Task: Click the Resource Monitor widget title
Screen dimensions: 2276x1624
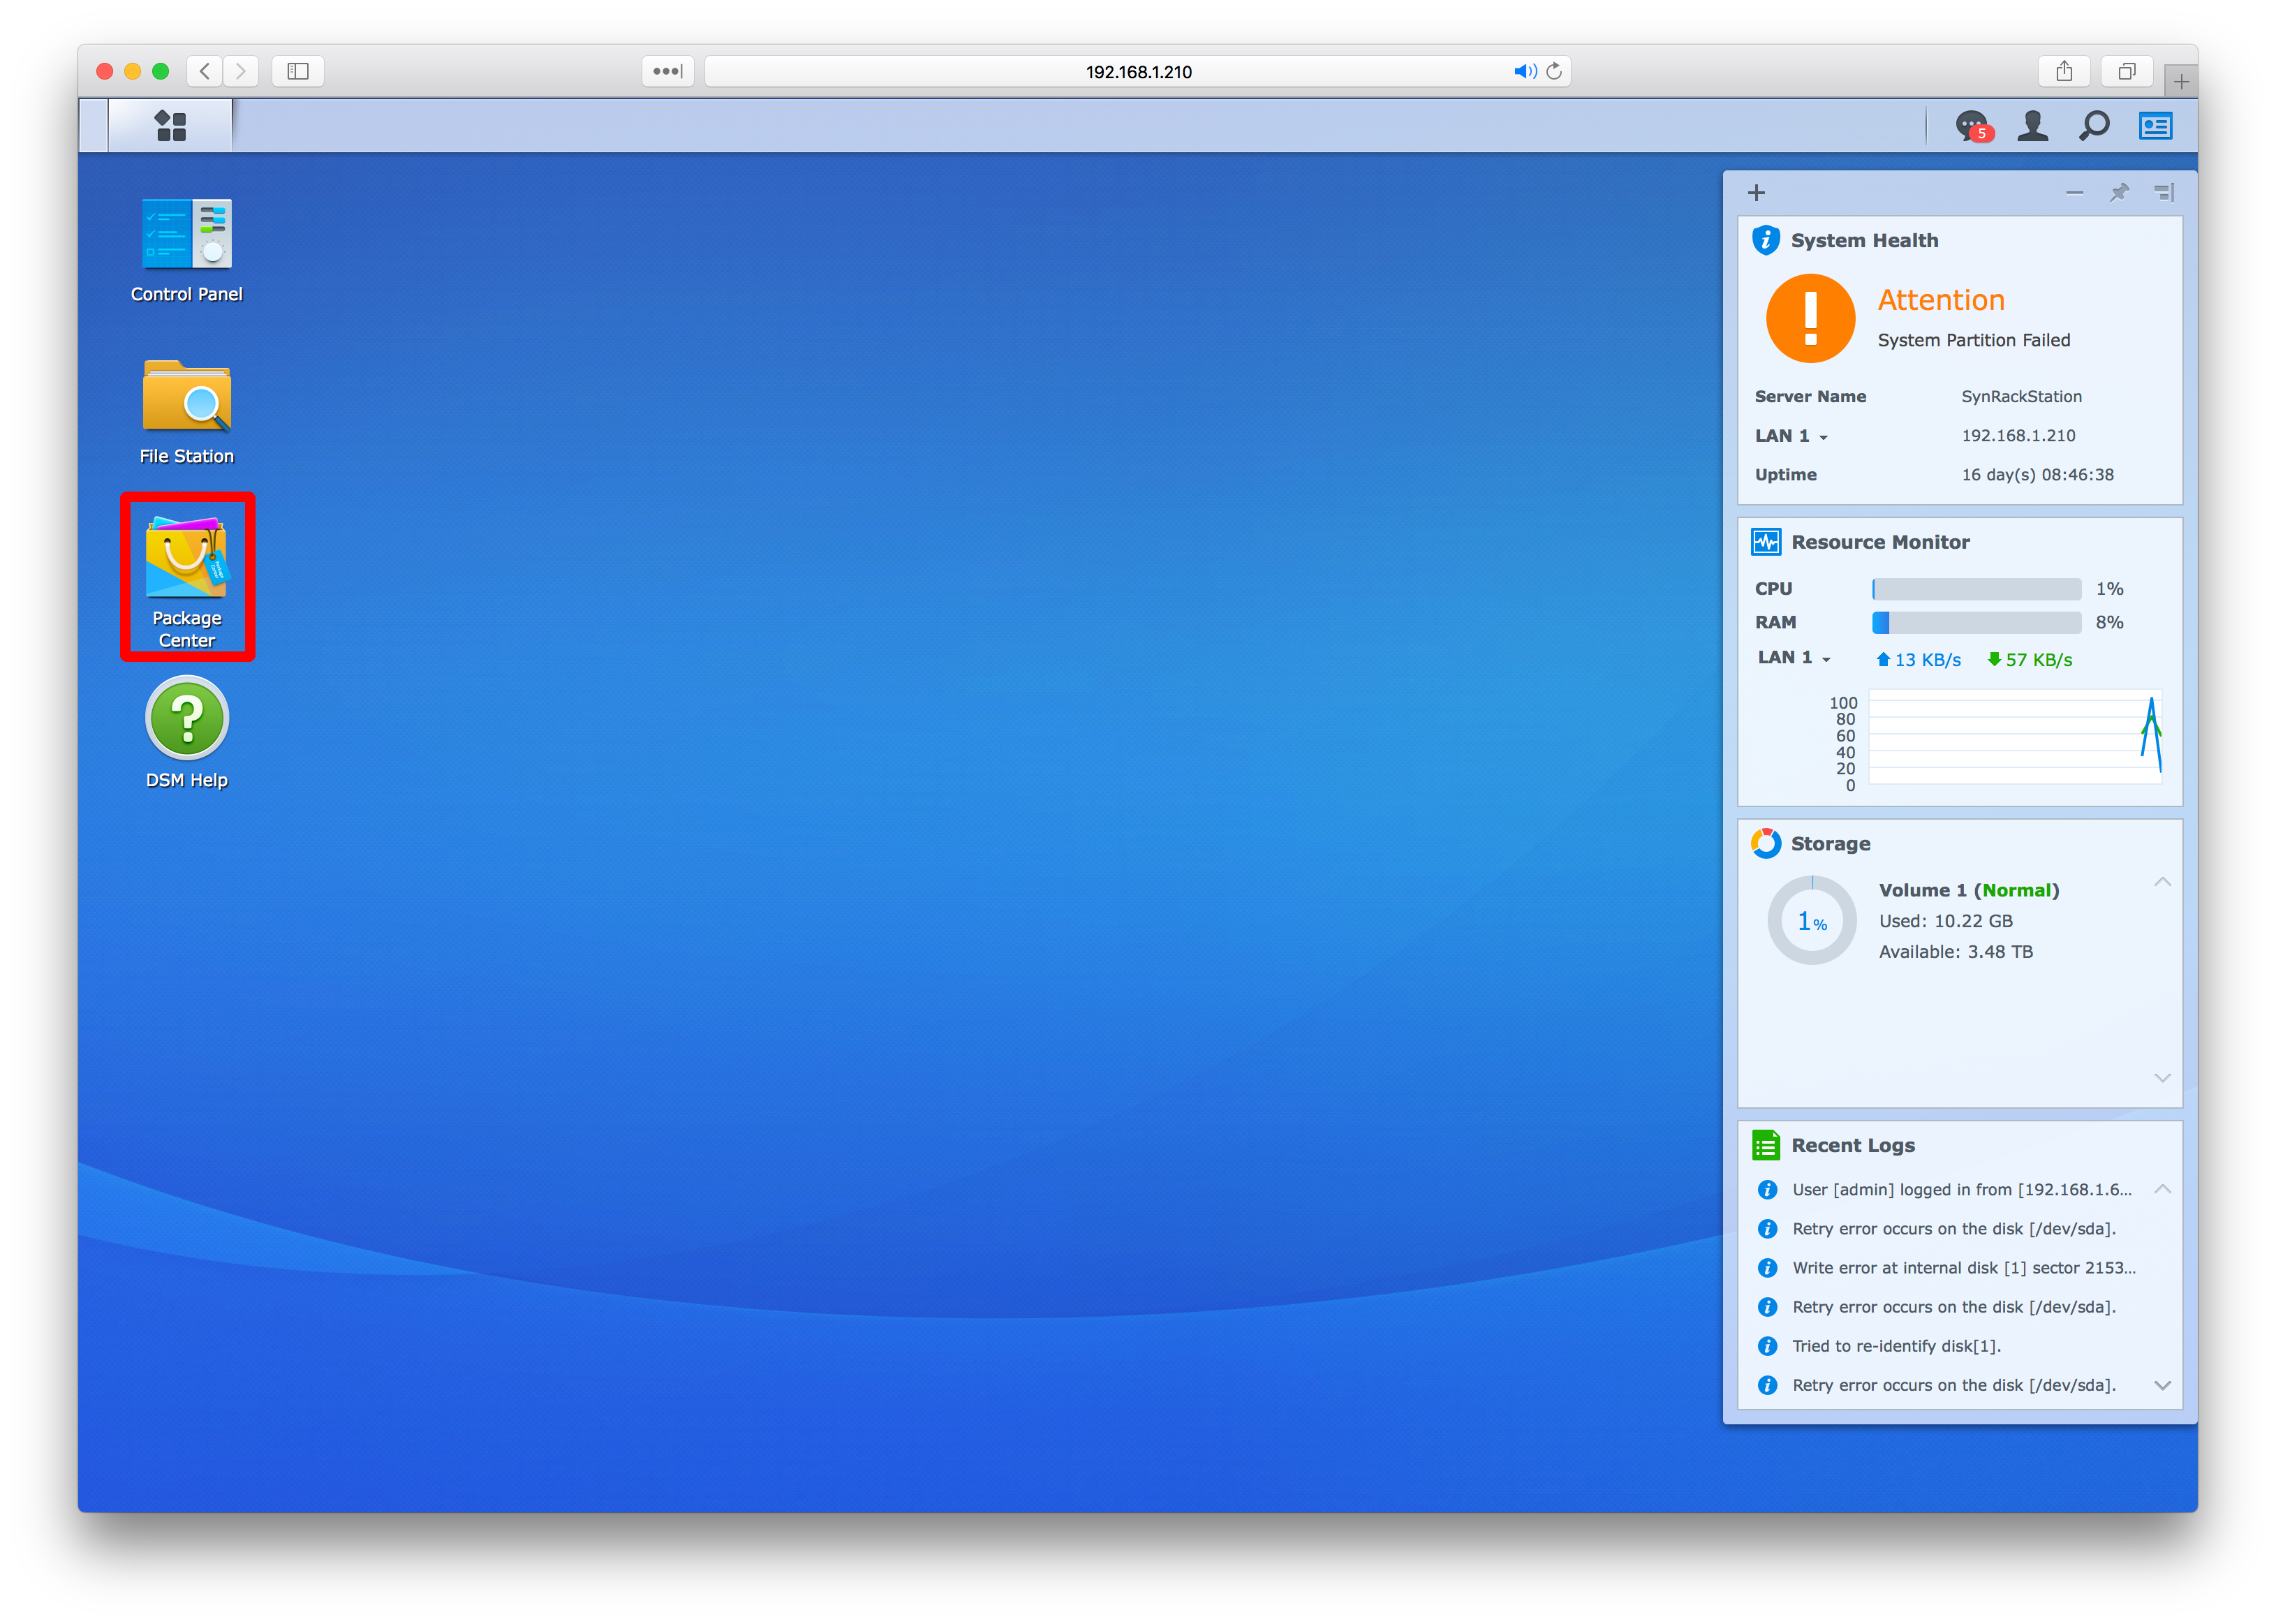Action: tap(1880, 542)
